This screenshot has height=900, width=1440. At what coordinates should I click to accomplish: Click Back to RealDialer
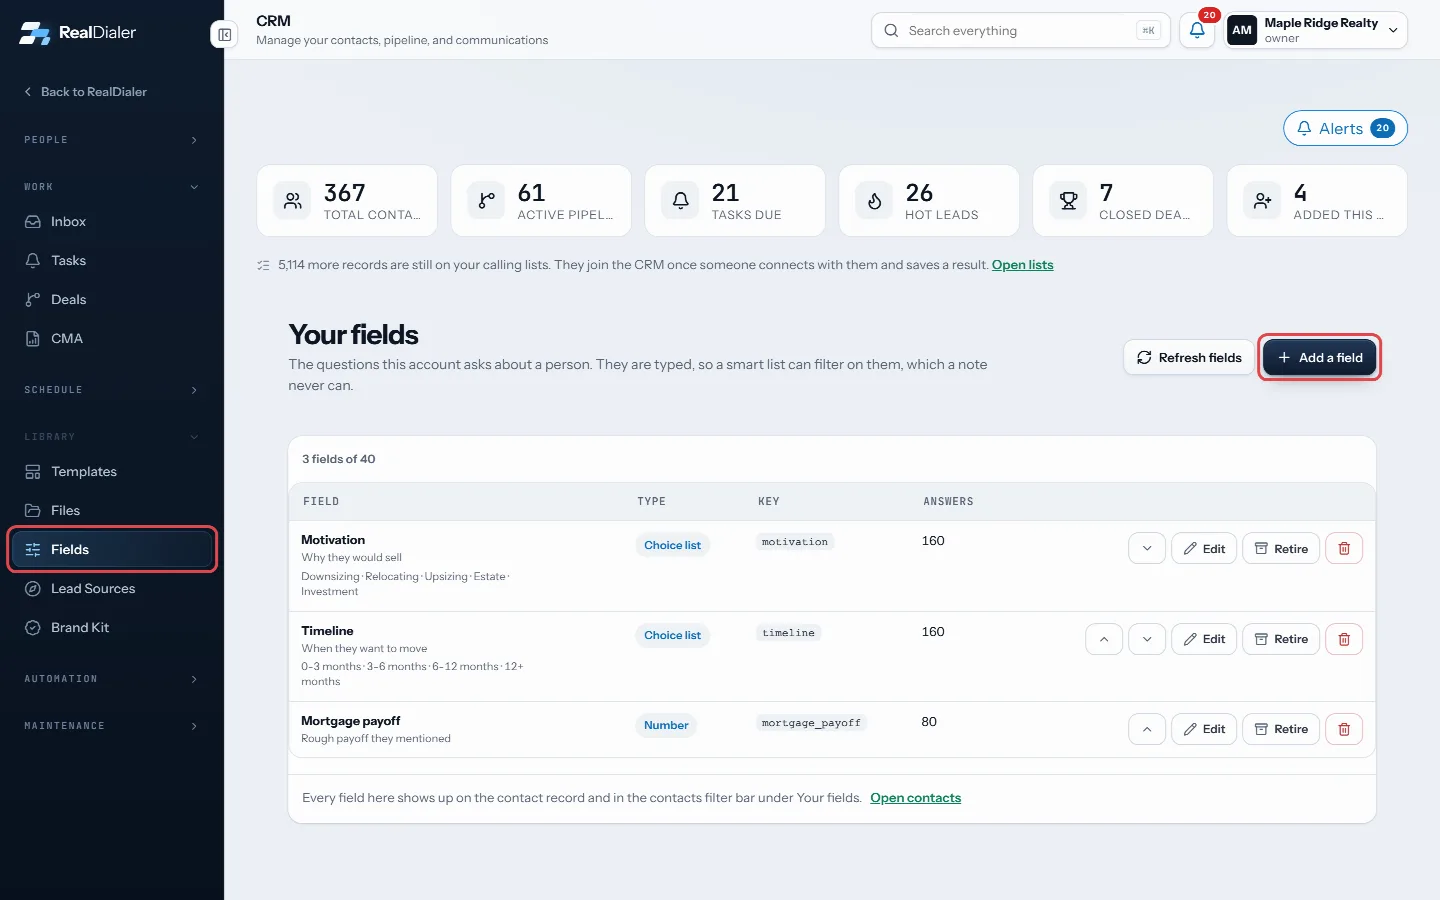tap(86, 92)
